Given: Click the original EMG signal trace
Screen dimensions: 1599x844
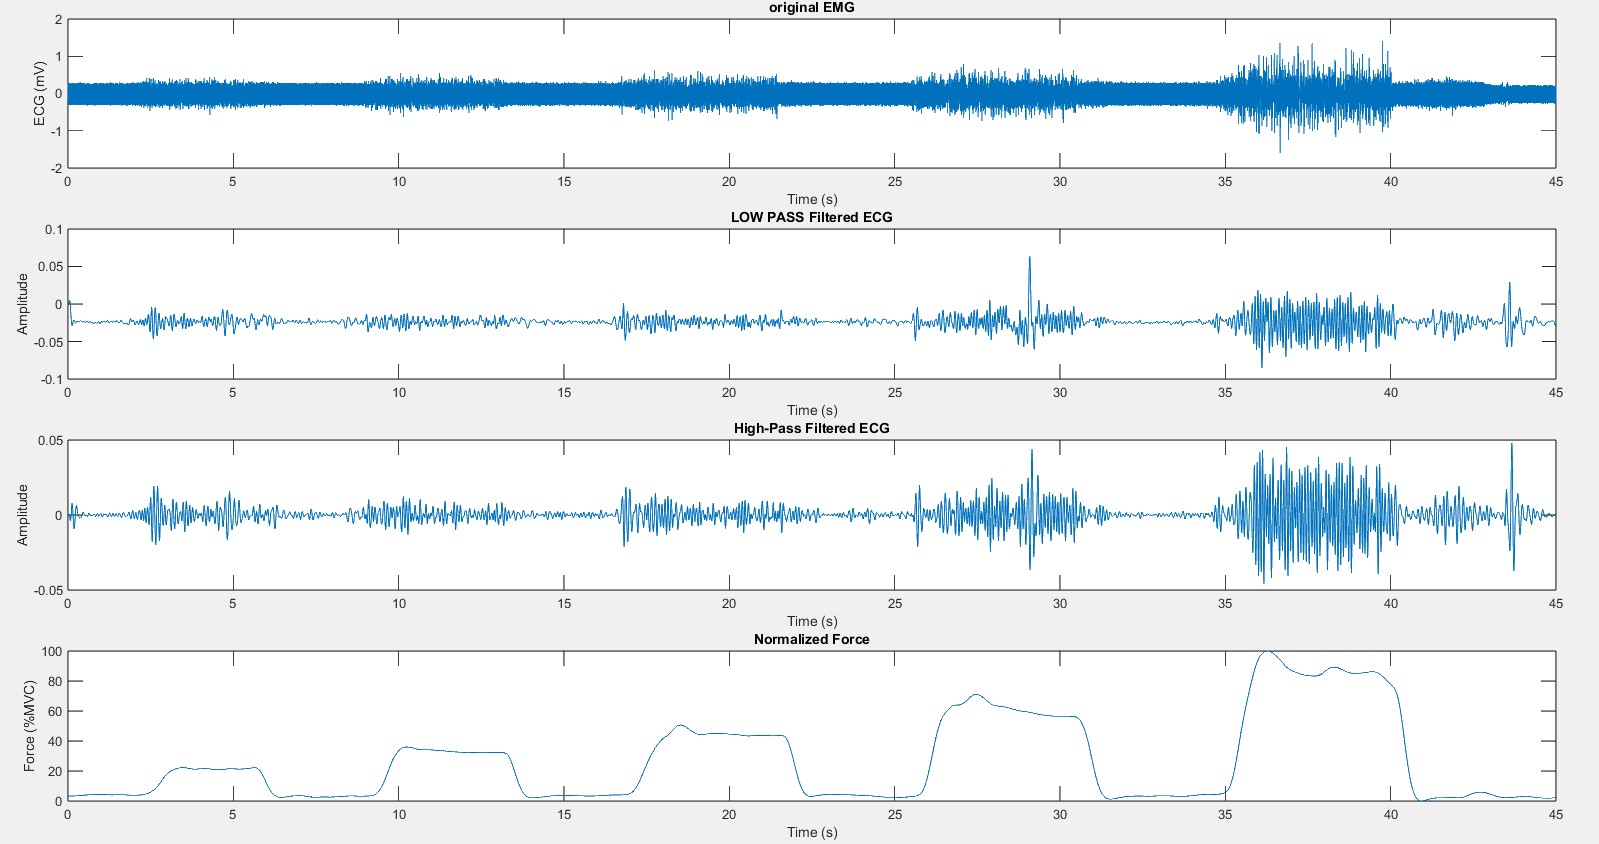Looking at the screenshot, I should pos(811,95).
